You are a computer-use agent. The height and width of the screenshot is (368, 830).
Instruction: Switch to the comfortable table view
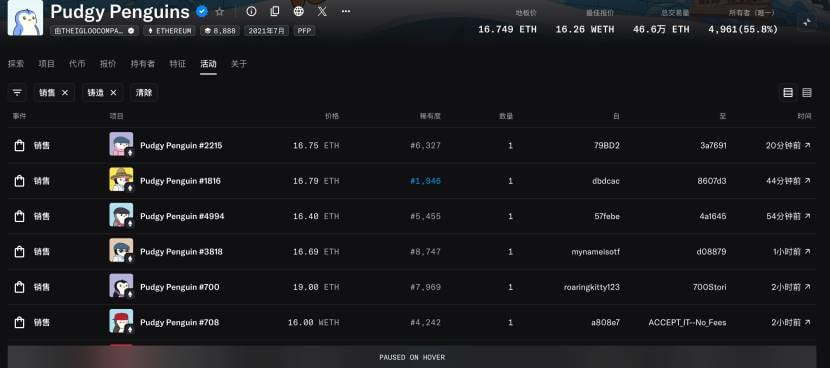[788, 93]
